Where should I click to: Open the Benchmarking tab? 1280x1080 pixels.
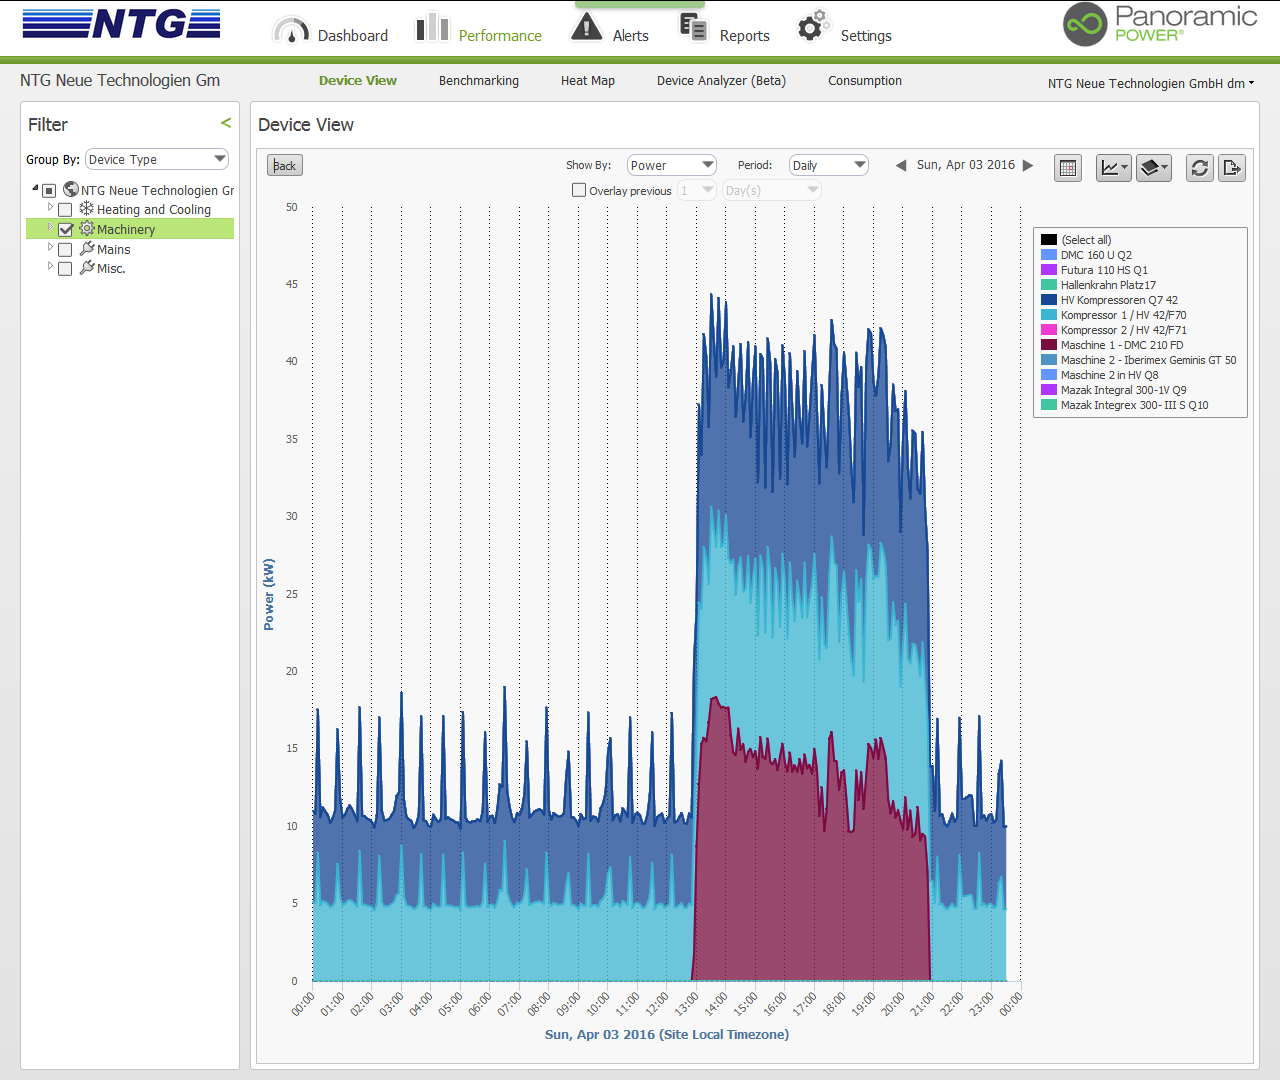[478, 81]
